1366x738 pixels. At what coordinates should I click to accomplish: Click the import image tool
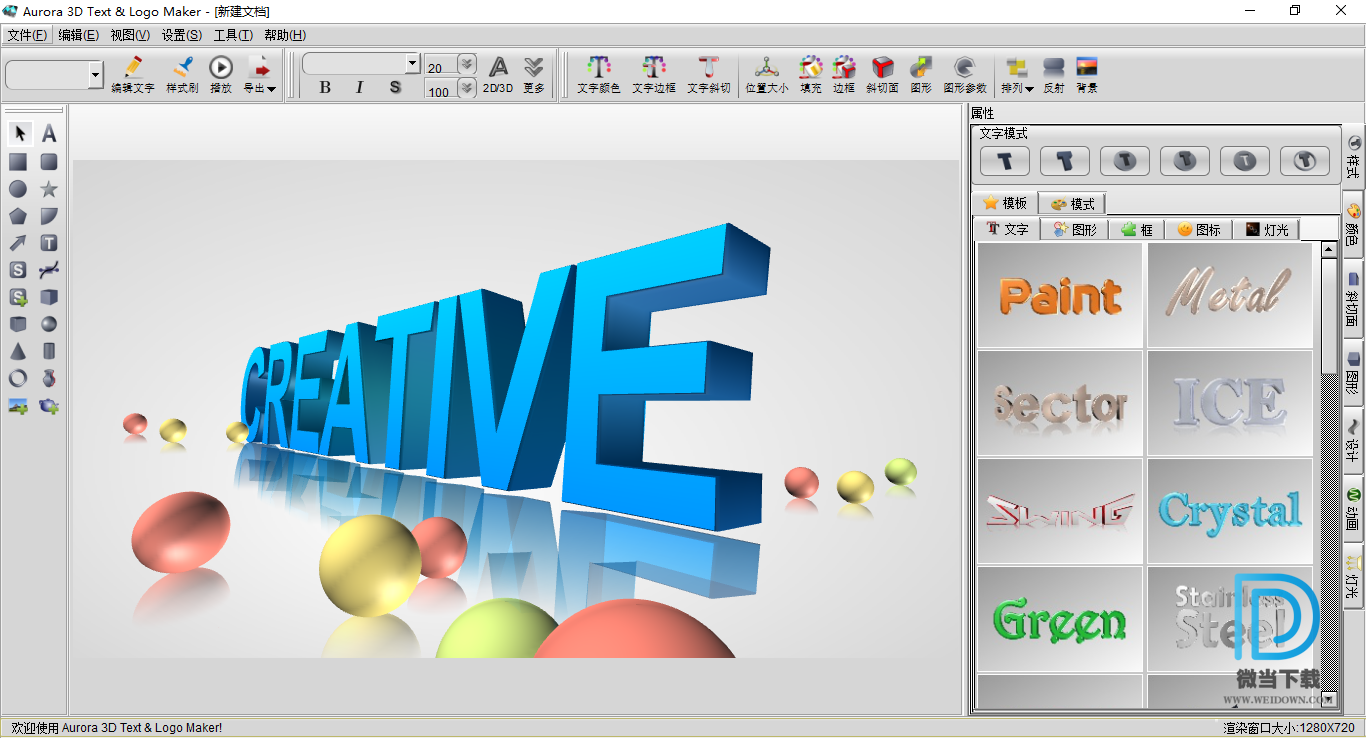[x=18, y=406]
